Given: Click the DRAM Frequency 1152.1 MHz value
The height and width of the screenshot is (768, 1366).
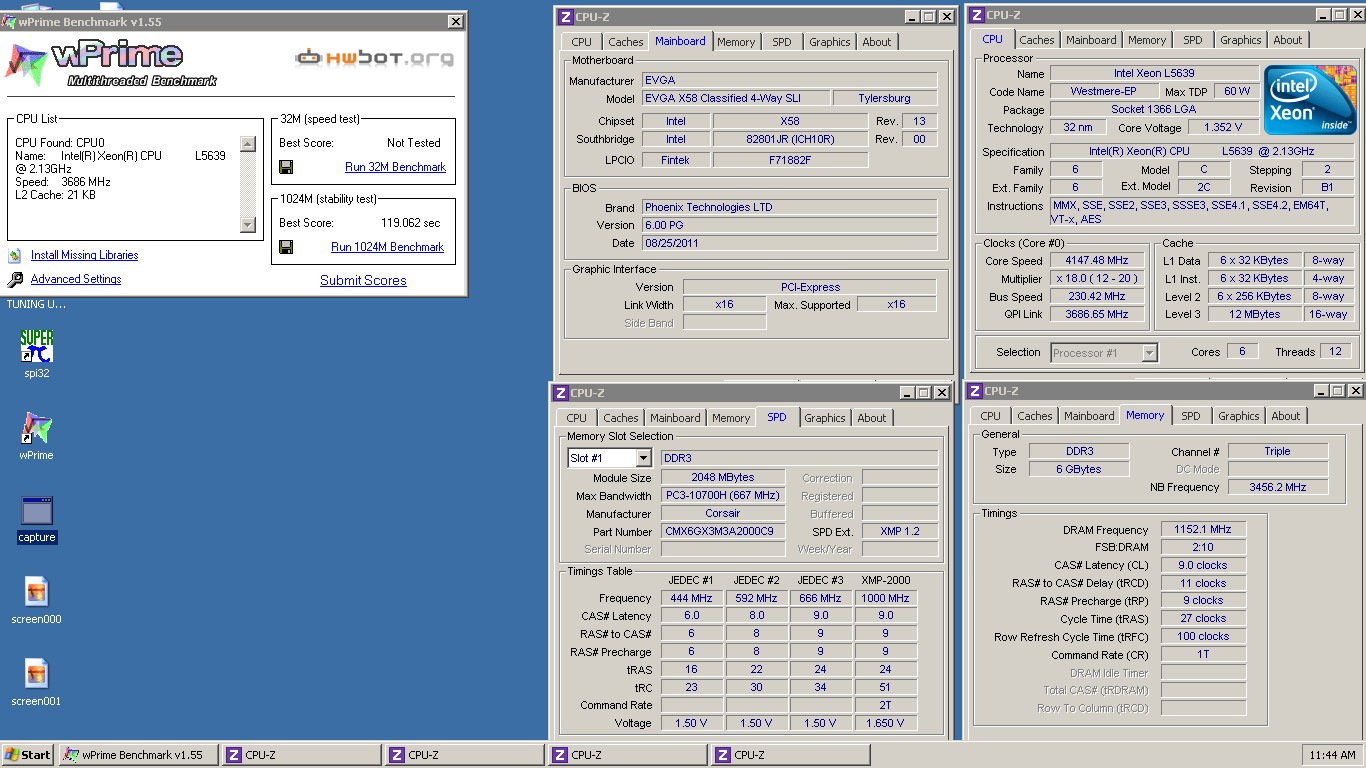Looking at the screenshot, I should click(x=1203, y=530).
